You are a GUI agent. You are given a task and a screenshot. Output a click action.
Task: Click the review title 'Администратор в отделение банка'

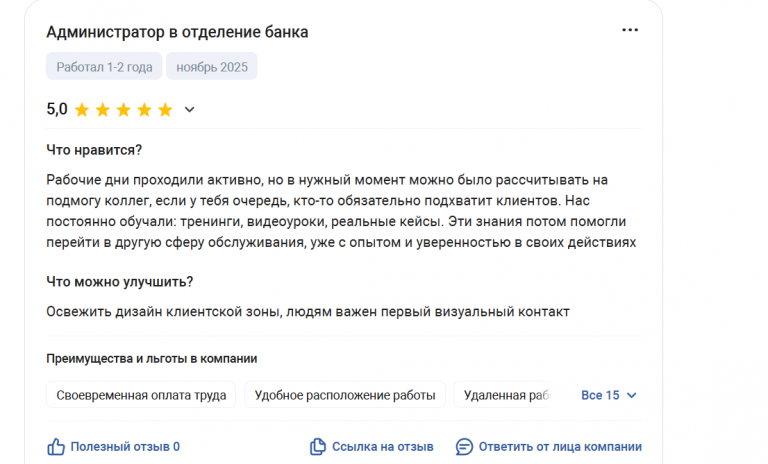click(177, 32)
